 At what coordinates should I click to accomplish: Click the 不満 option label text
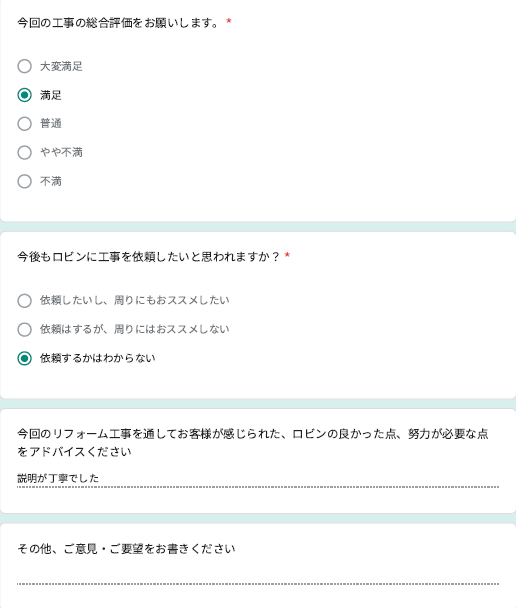click(x=51, y=181)
